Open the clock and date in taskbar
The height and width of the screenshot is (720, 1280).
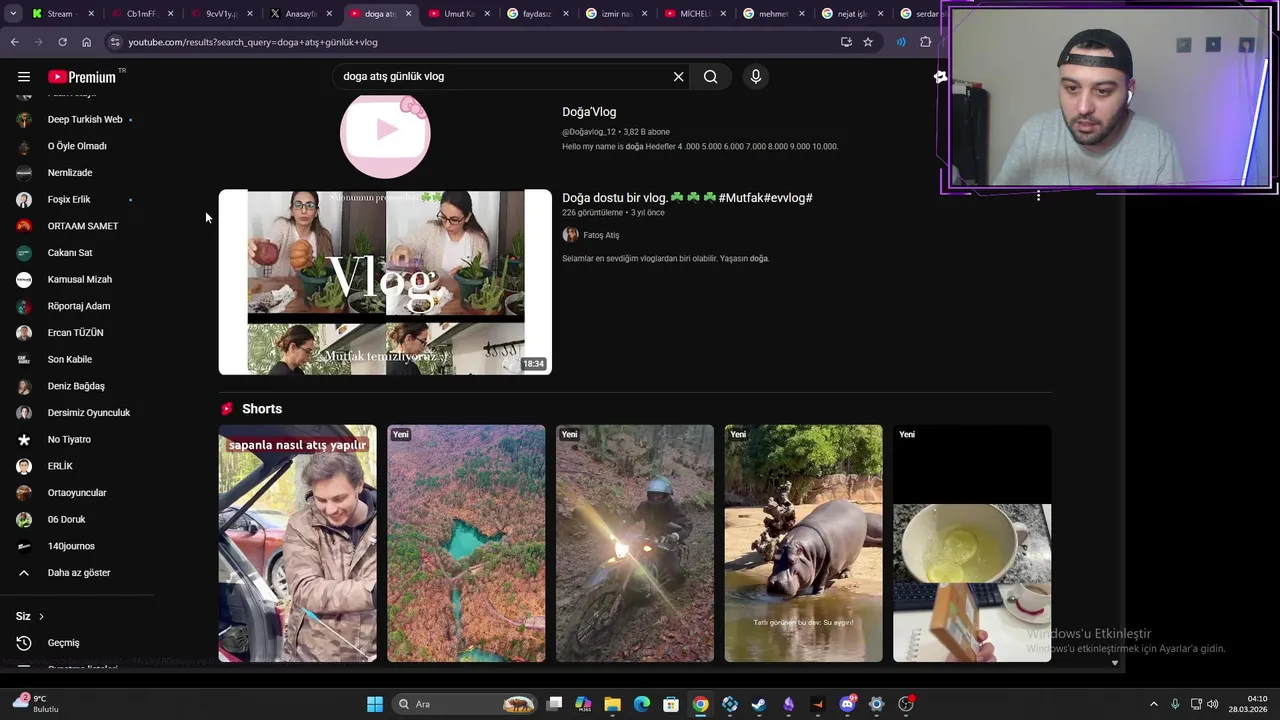click(1248, 704)
